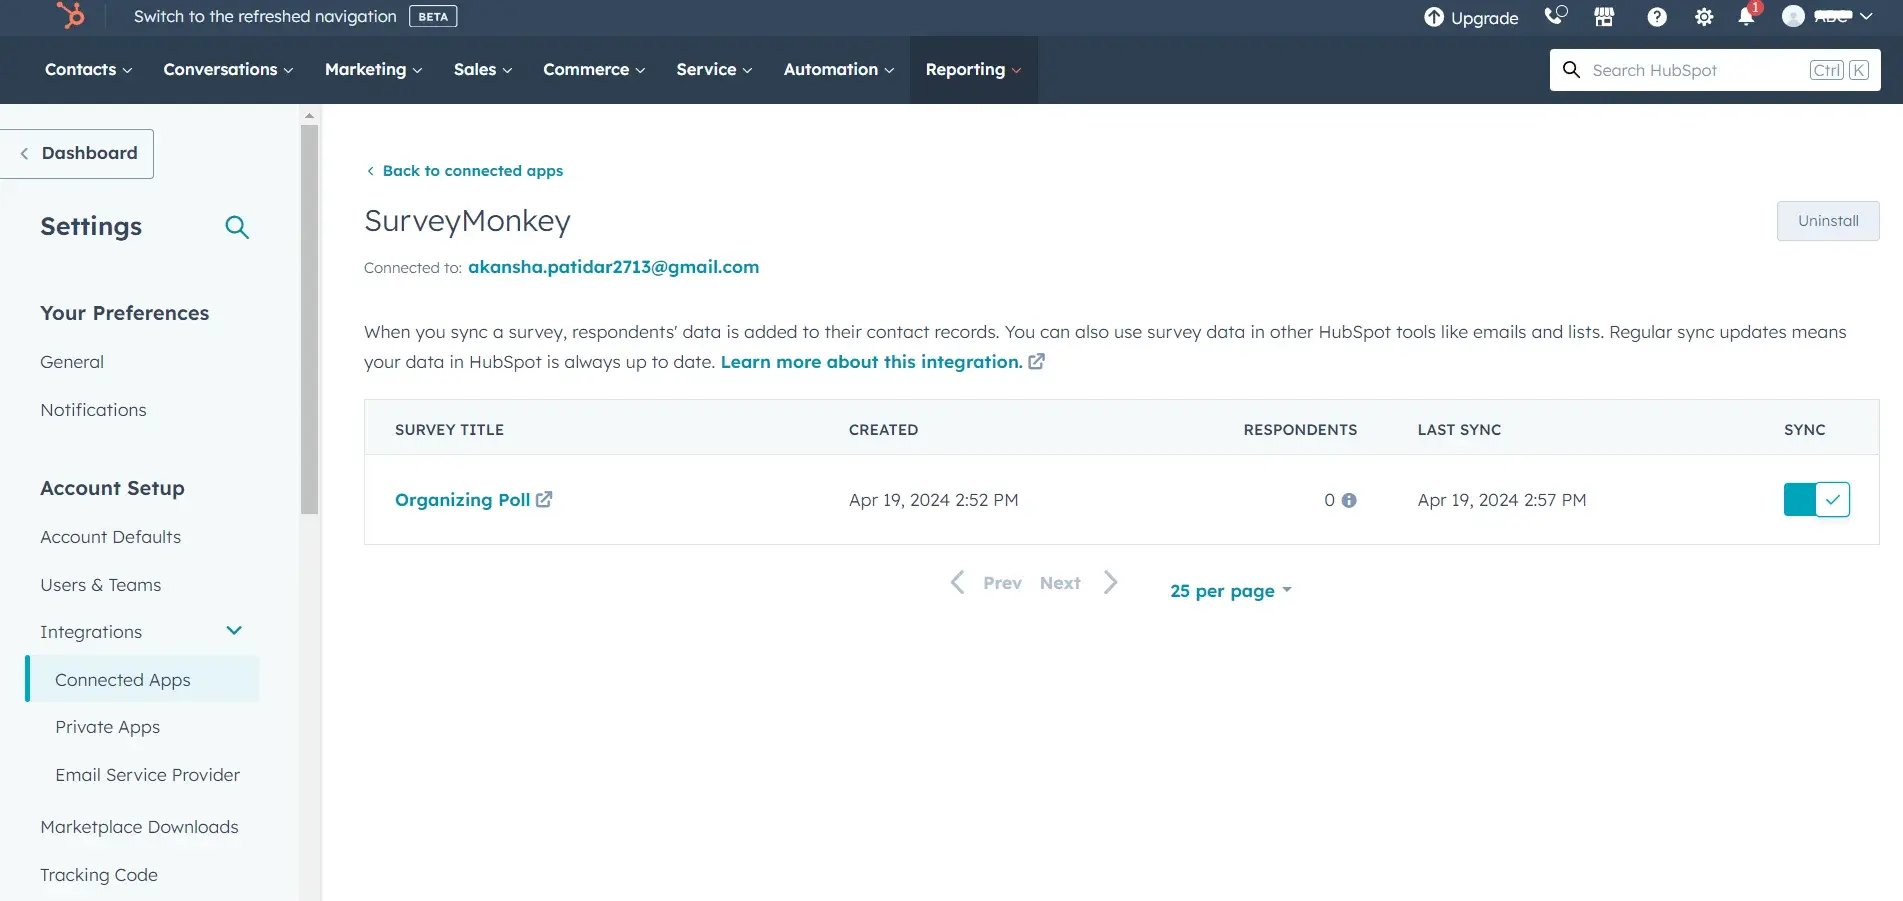Click Back to connected apps link
Screen dimensions: 1903x901
coord(465,171)
